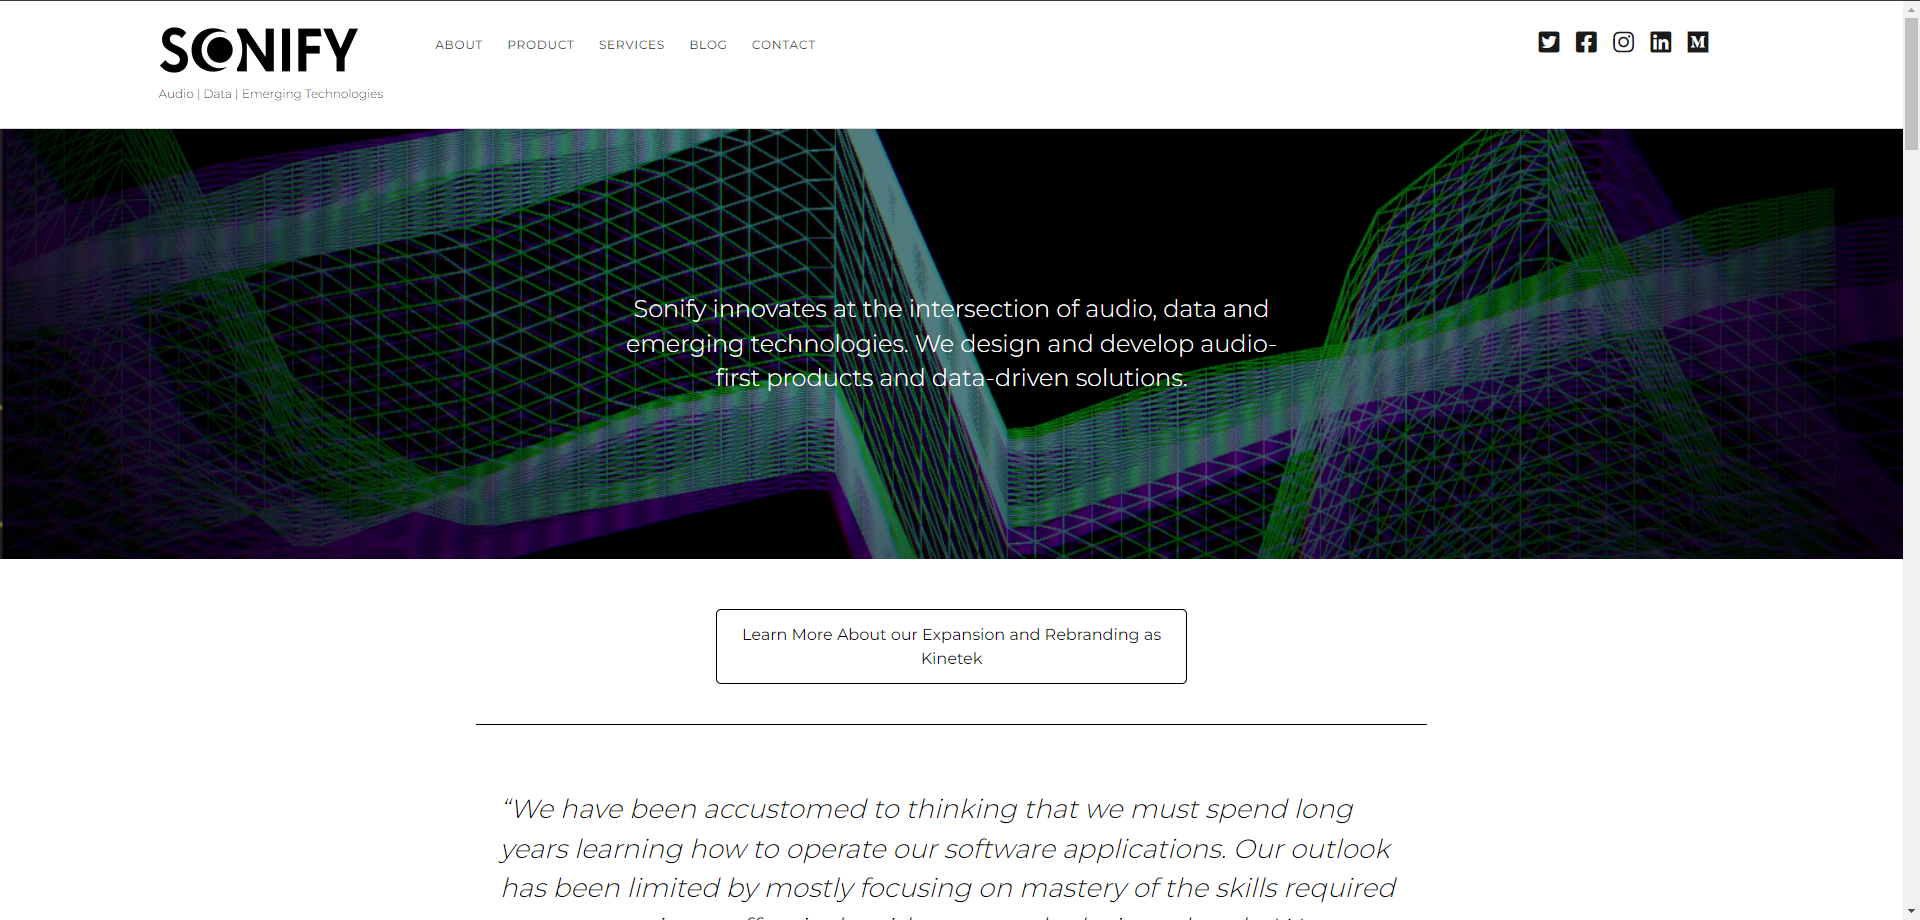Screen dimensions: 1920x920
Task: Open the Blog section
Action: click(707, 45)
